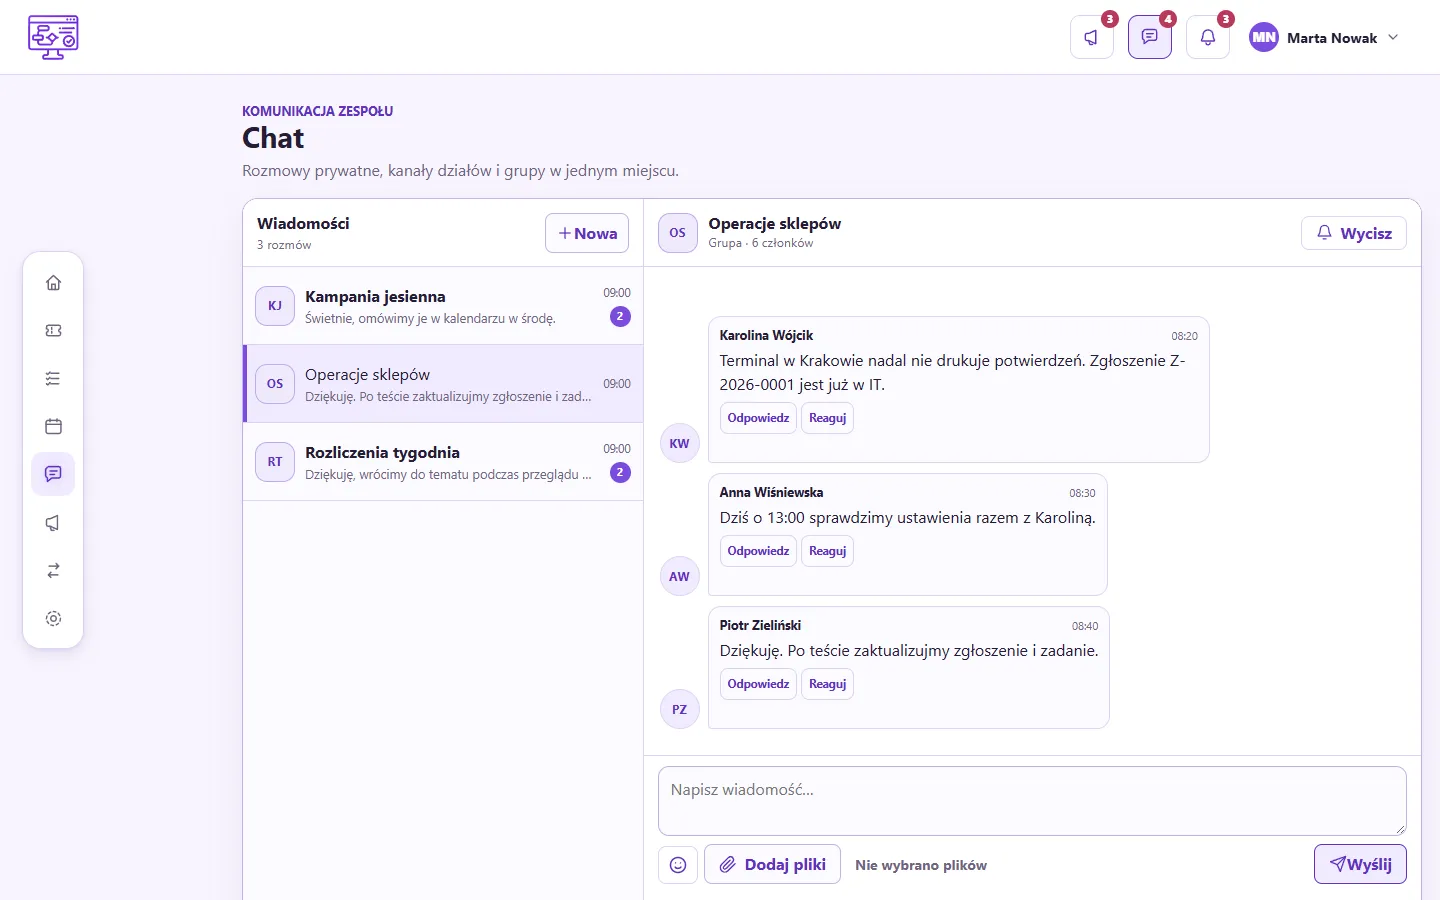1440x900 pixels.
Task: Open the Rozliczenia tygodnia conversation
Action: pos(443,462)
